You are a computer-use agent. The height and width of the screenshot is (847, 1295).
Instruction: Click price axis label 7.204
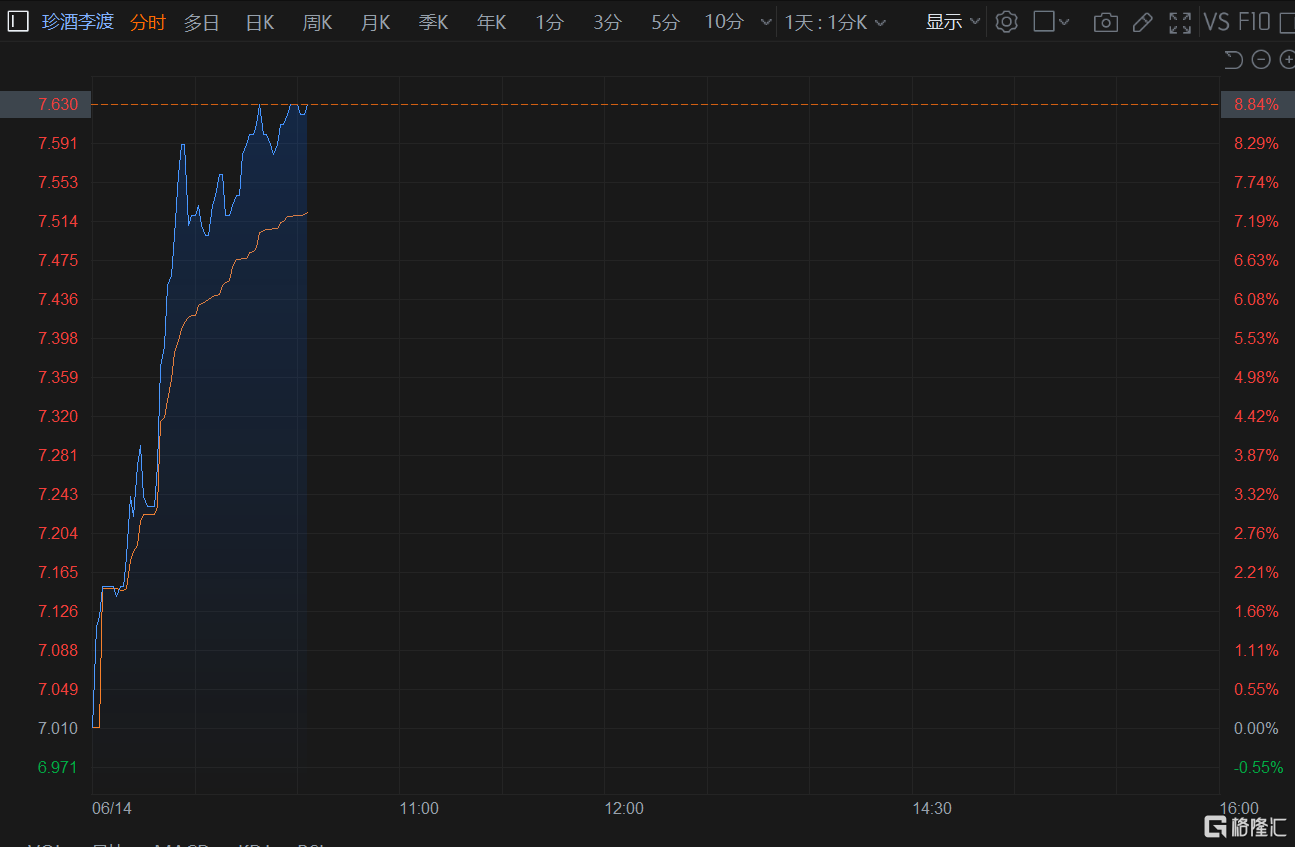coord(58,533)
